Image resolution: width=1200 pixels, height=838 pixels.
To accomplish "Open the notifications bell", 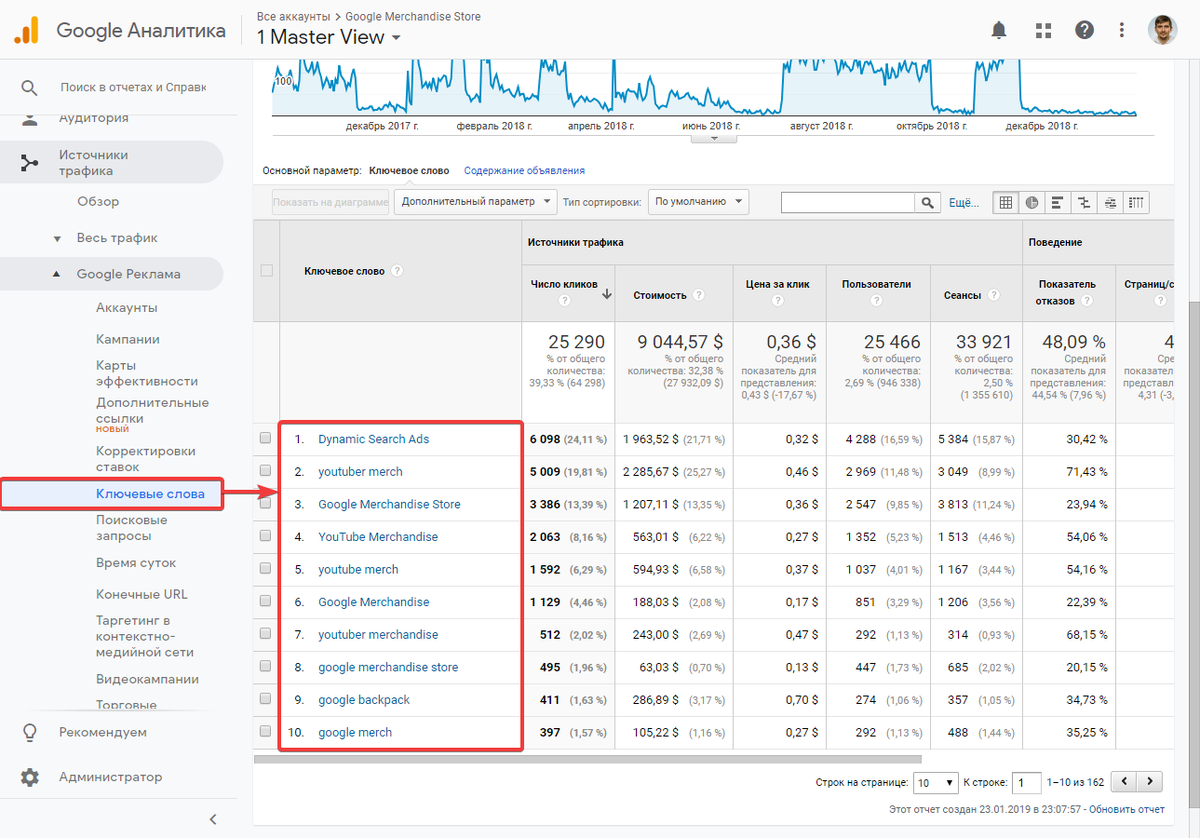I will coord(998,30).
